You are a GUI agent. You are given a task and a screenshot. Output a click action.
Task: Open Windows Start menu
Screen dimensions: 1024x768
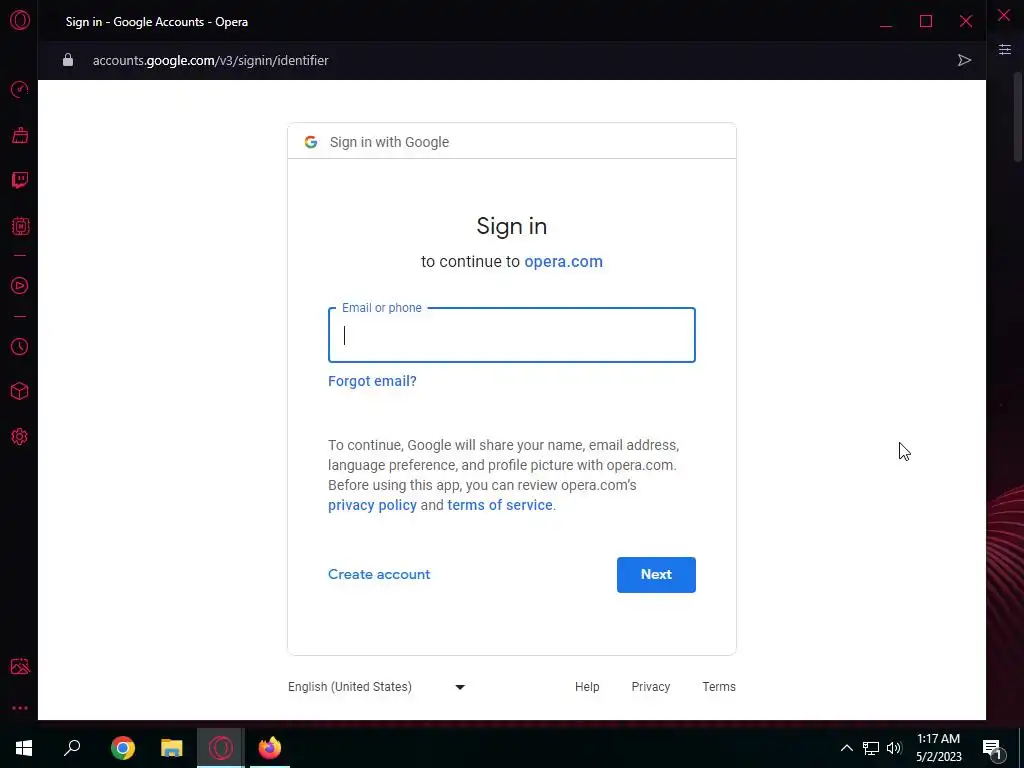(x=24, y=748)
